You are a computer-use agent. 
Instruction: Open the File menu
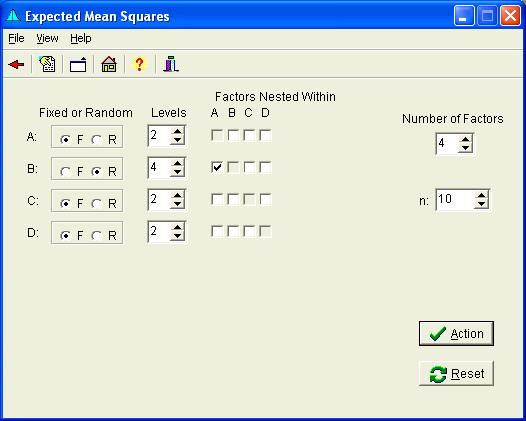(16, 39)
